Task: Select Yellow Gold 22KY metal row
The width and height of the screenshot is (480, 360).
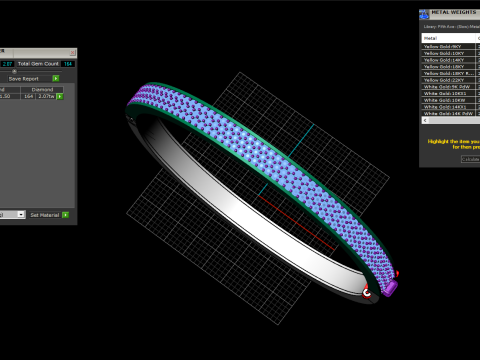Action: click(448, 80)
